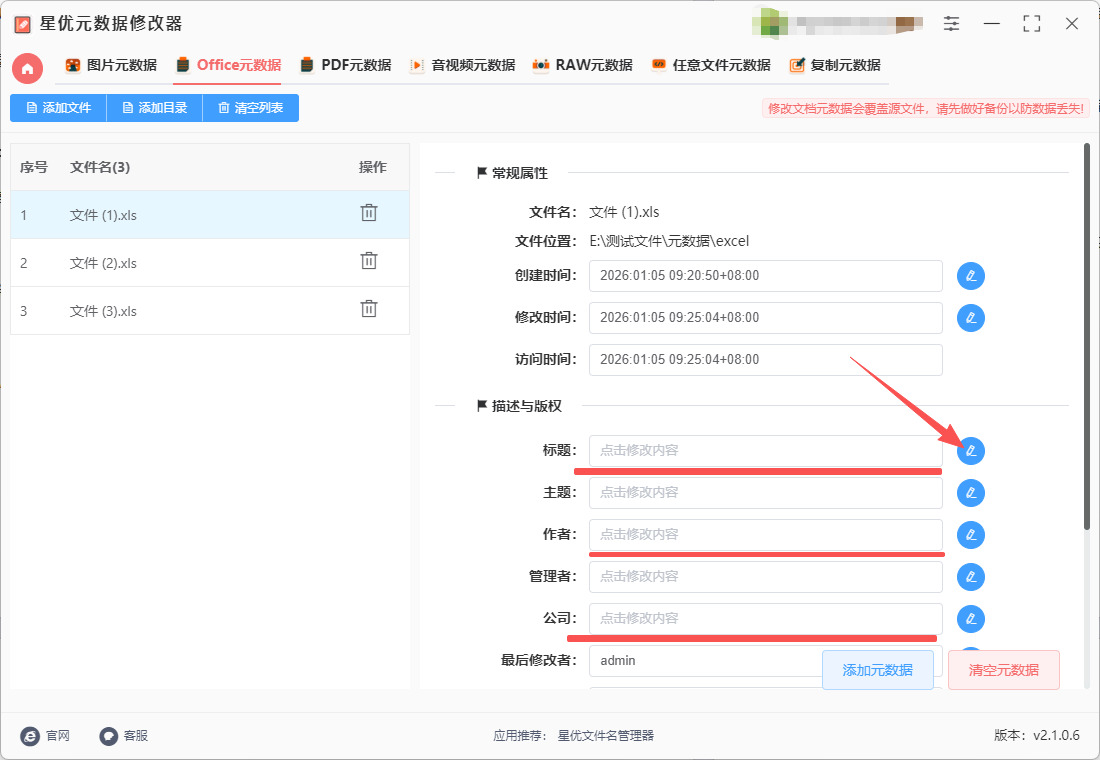Click the 作者 input field

pyautogui.click(x=765, y=535)
